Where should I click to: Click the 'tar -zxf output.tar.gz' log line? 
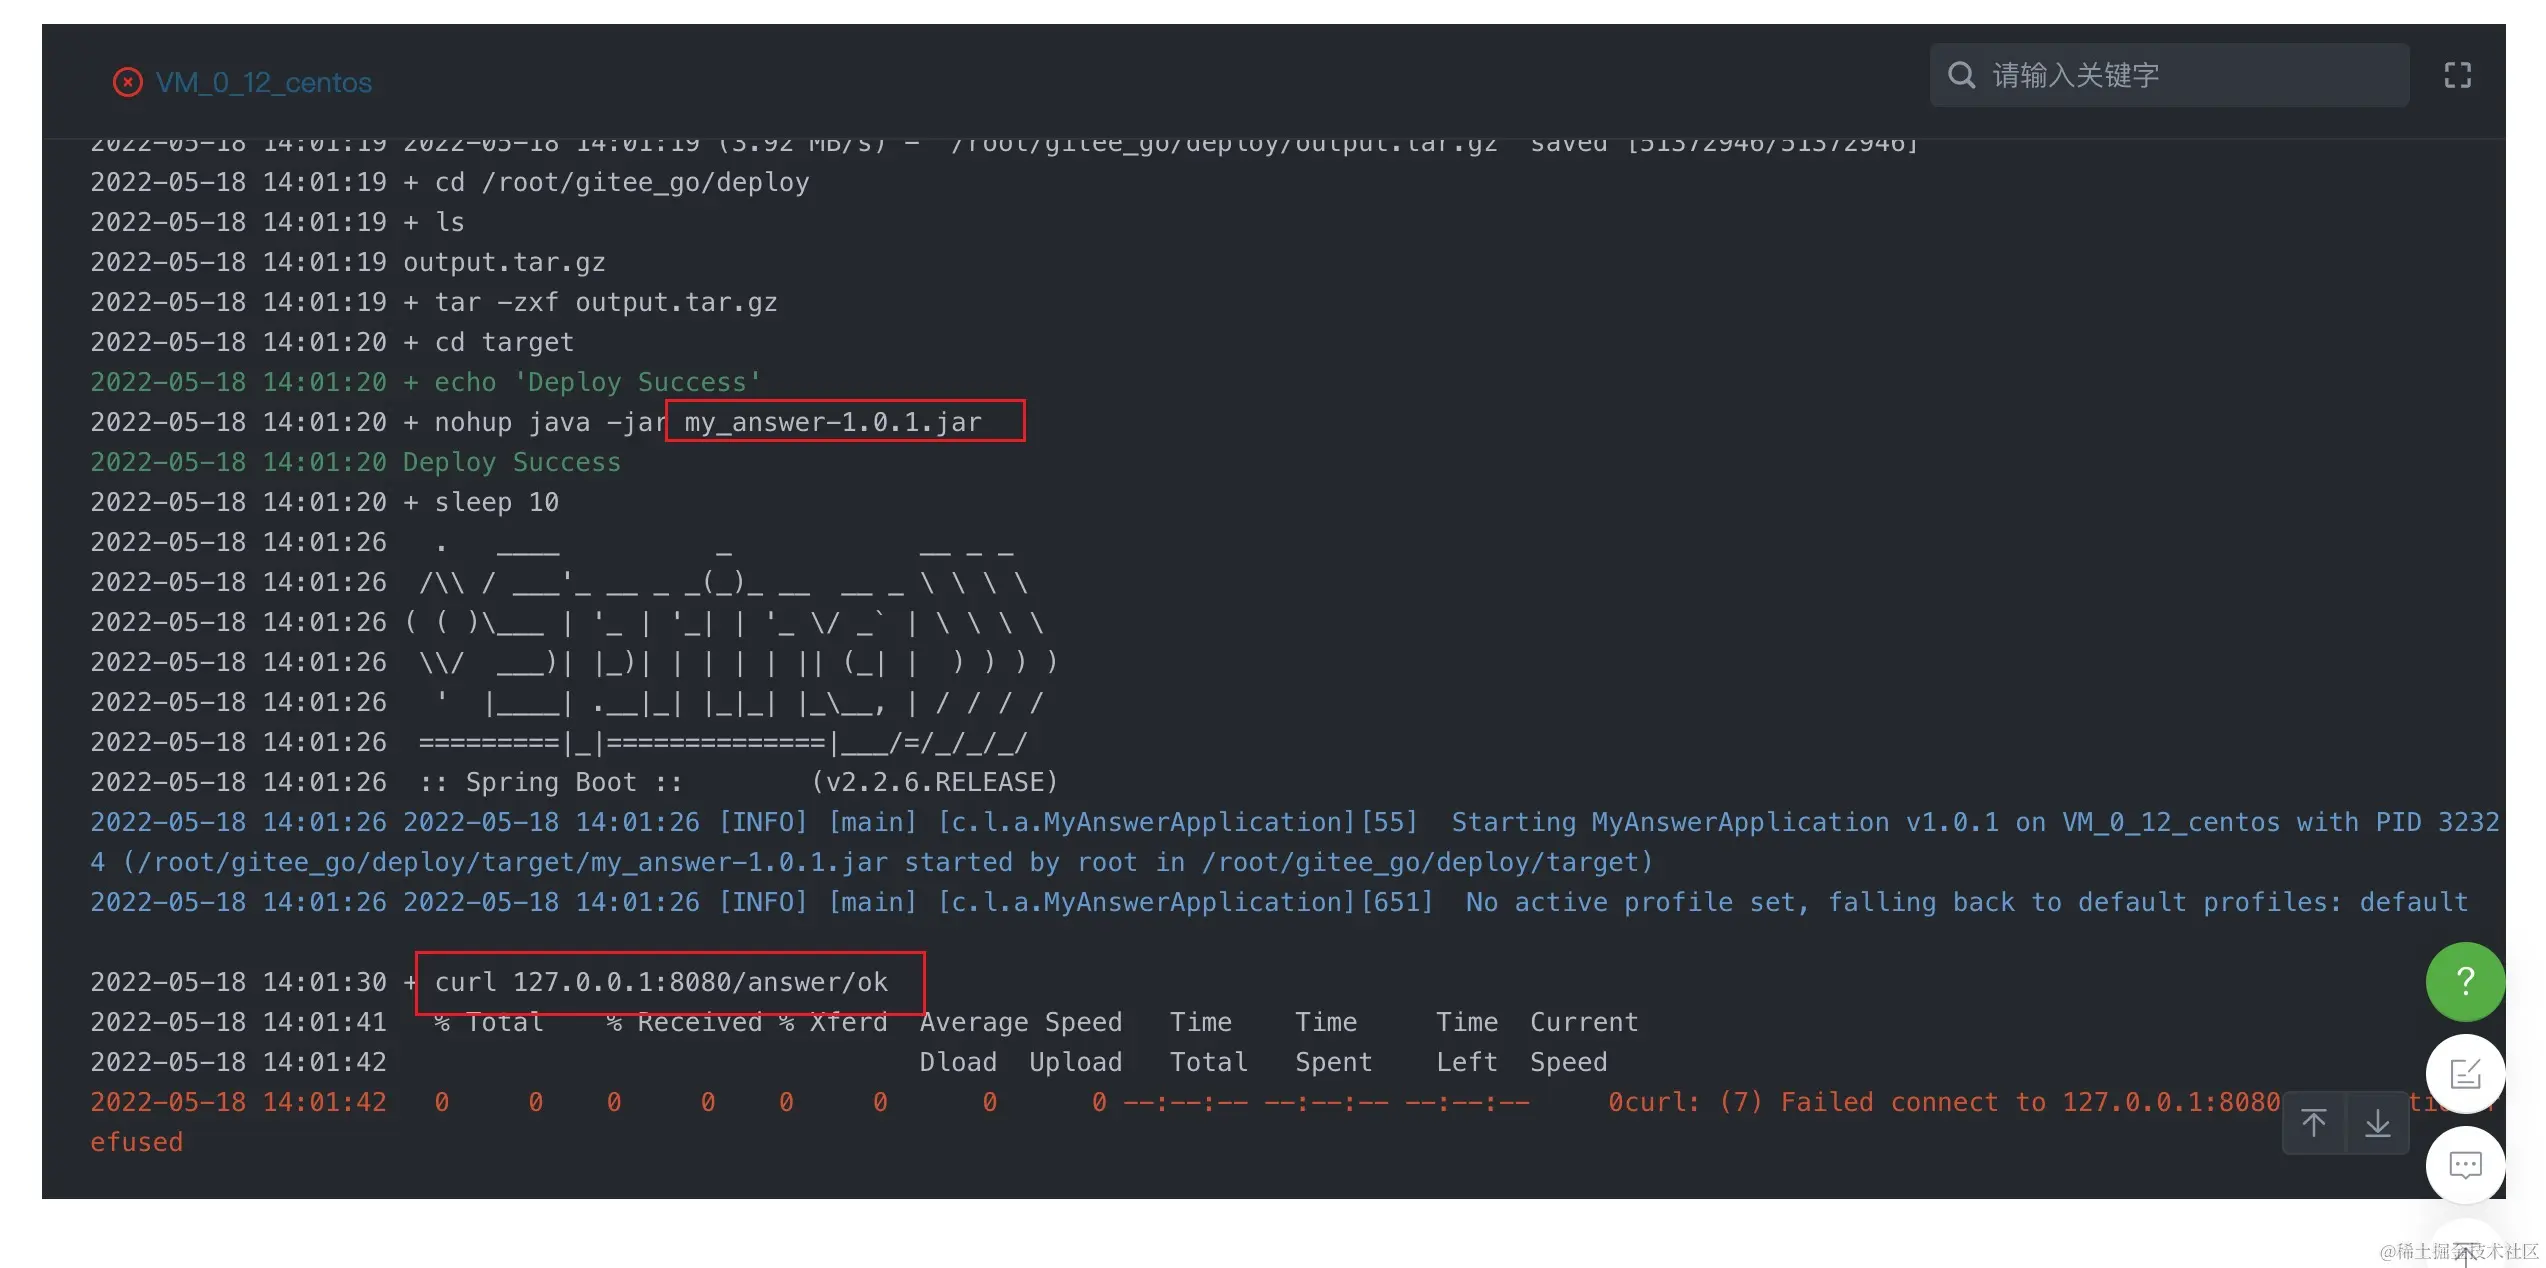[x=605, y=302]
